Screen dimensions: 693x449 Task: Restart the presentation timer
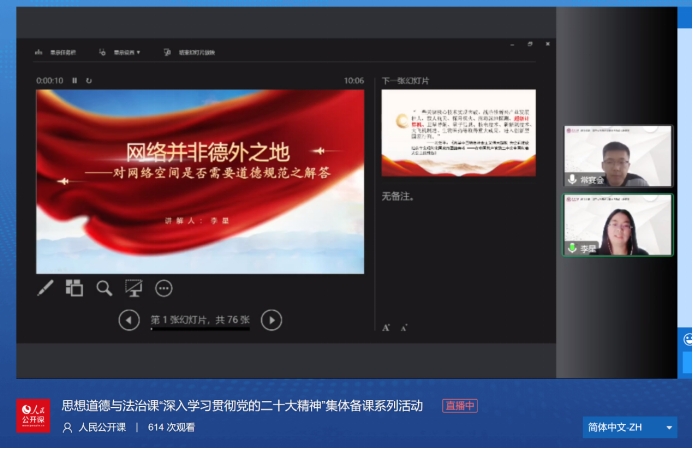89,80
